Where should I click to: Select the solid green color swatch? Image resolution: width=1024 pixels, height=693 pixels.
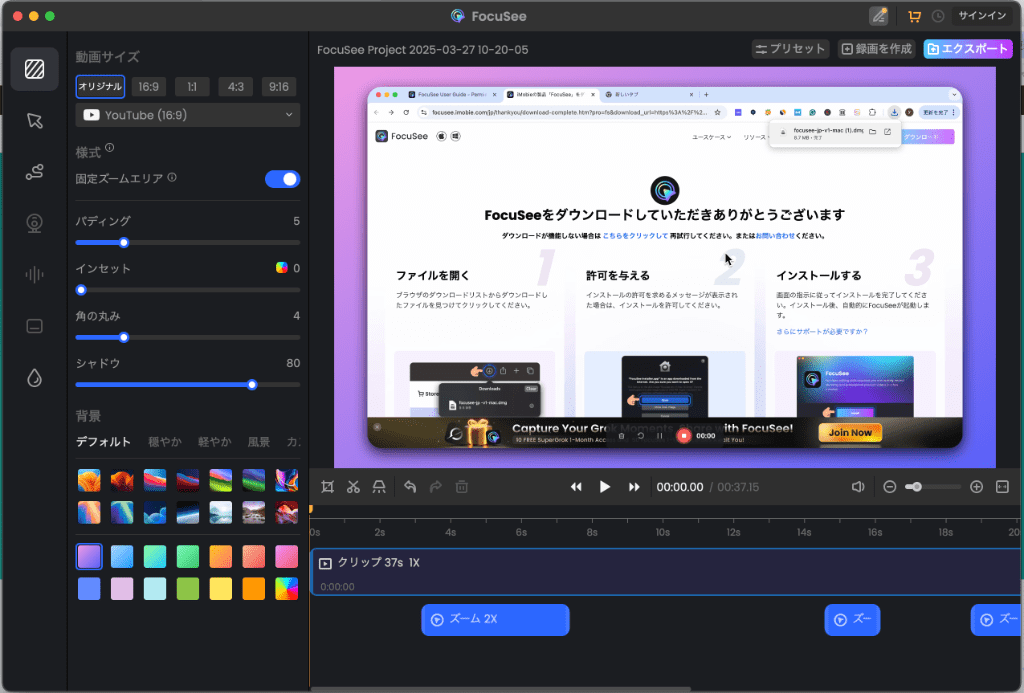click(187, 588)
